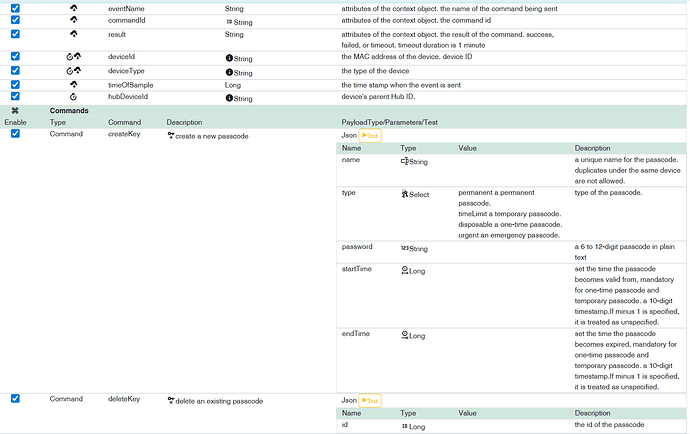Click the upload icon in eventName row
690x434 pixels.
click(x=74, y=8)
